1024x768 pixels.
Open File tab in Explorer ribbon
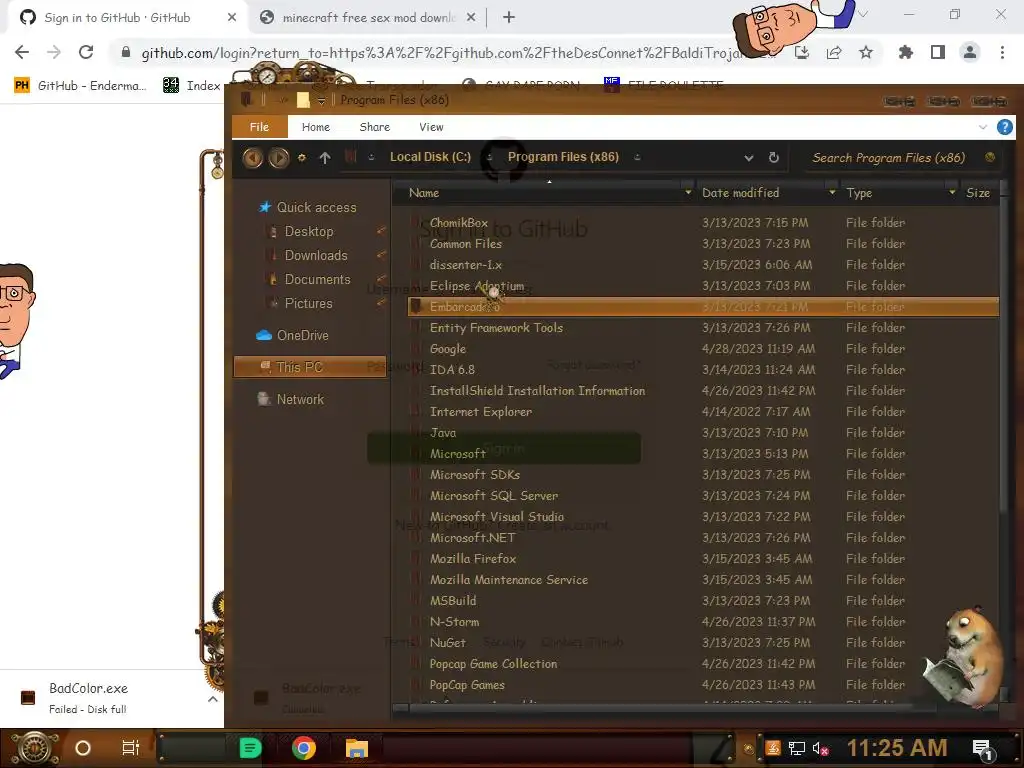(259, 127)
